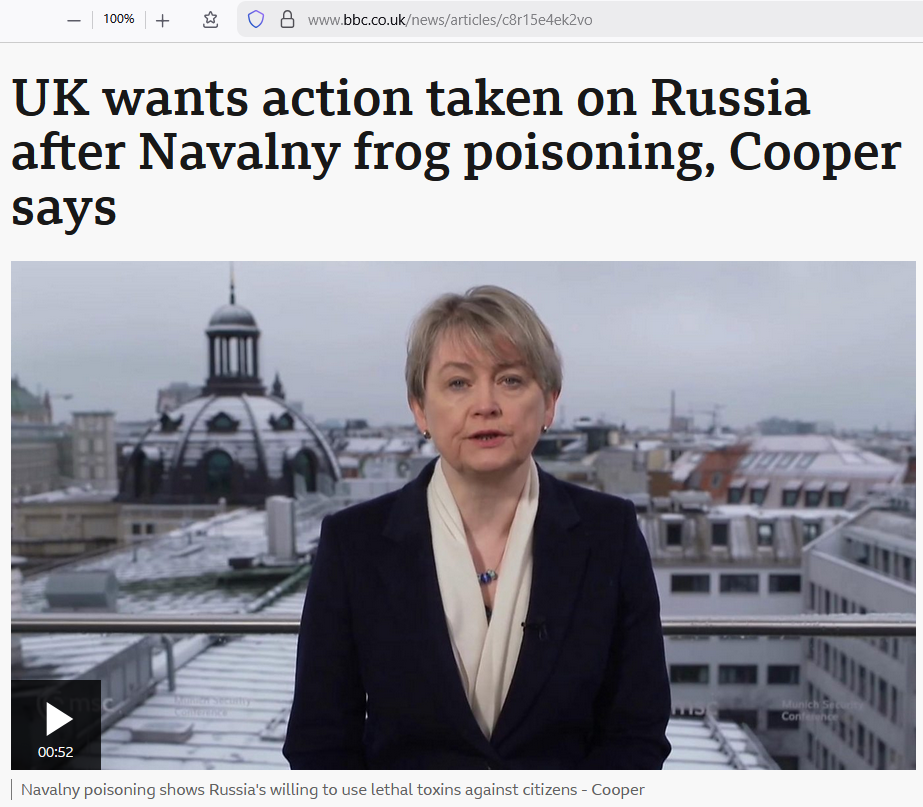This screenshot has height=807, width=923.
Task: Click Munich Security Conference watermark on right
Action: pyautogui.click(x=821, y=710)
